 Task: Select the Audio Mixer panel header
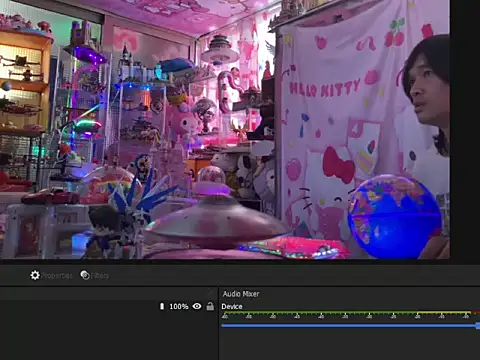click(241, 294)
